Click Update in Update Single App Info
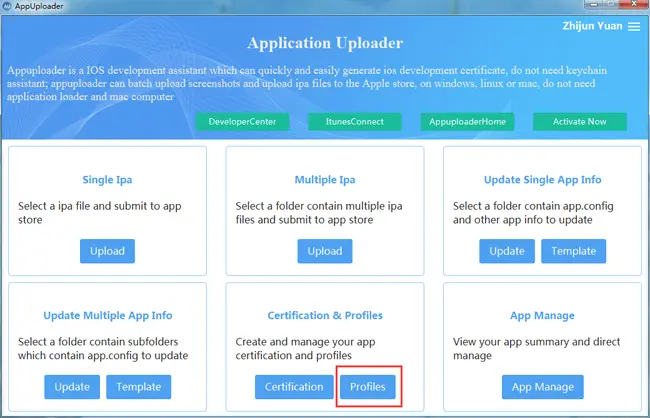The height and width of the screenshot is (418, 650). tap(507, 251)
